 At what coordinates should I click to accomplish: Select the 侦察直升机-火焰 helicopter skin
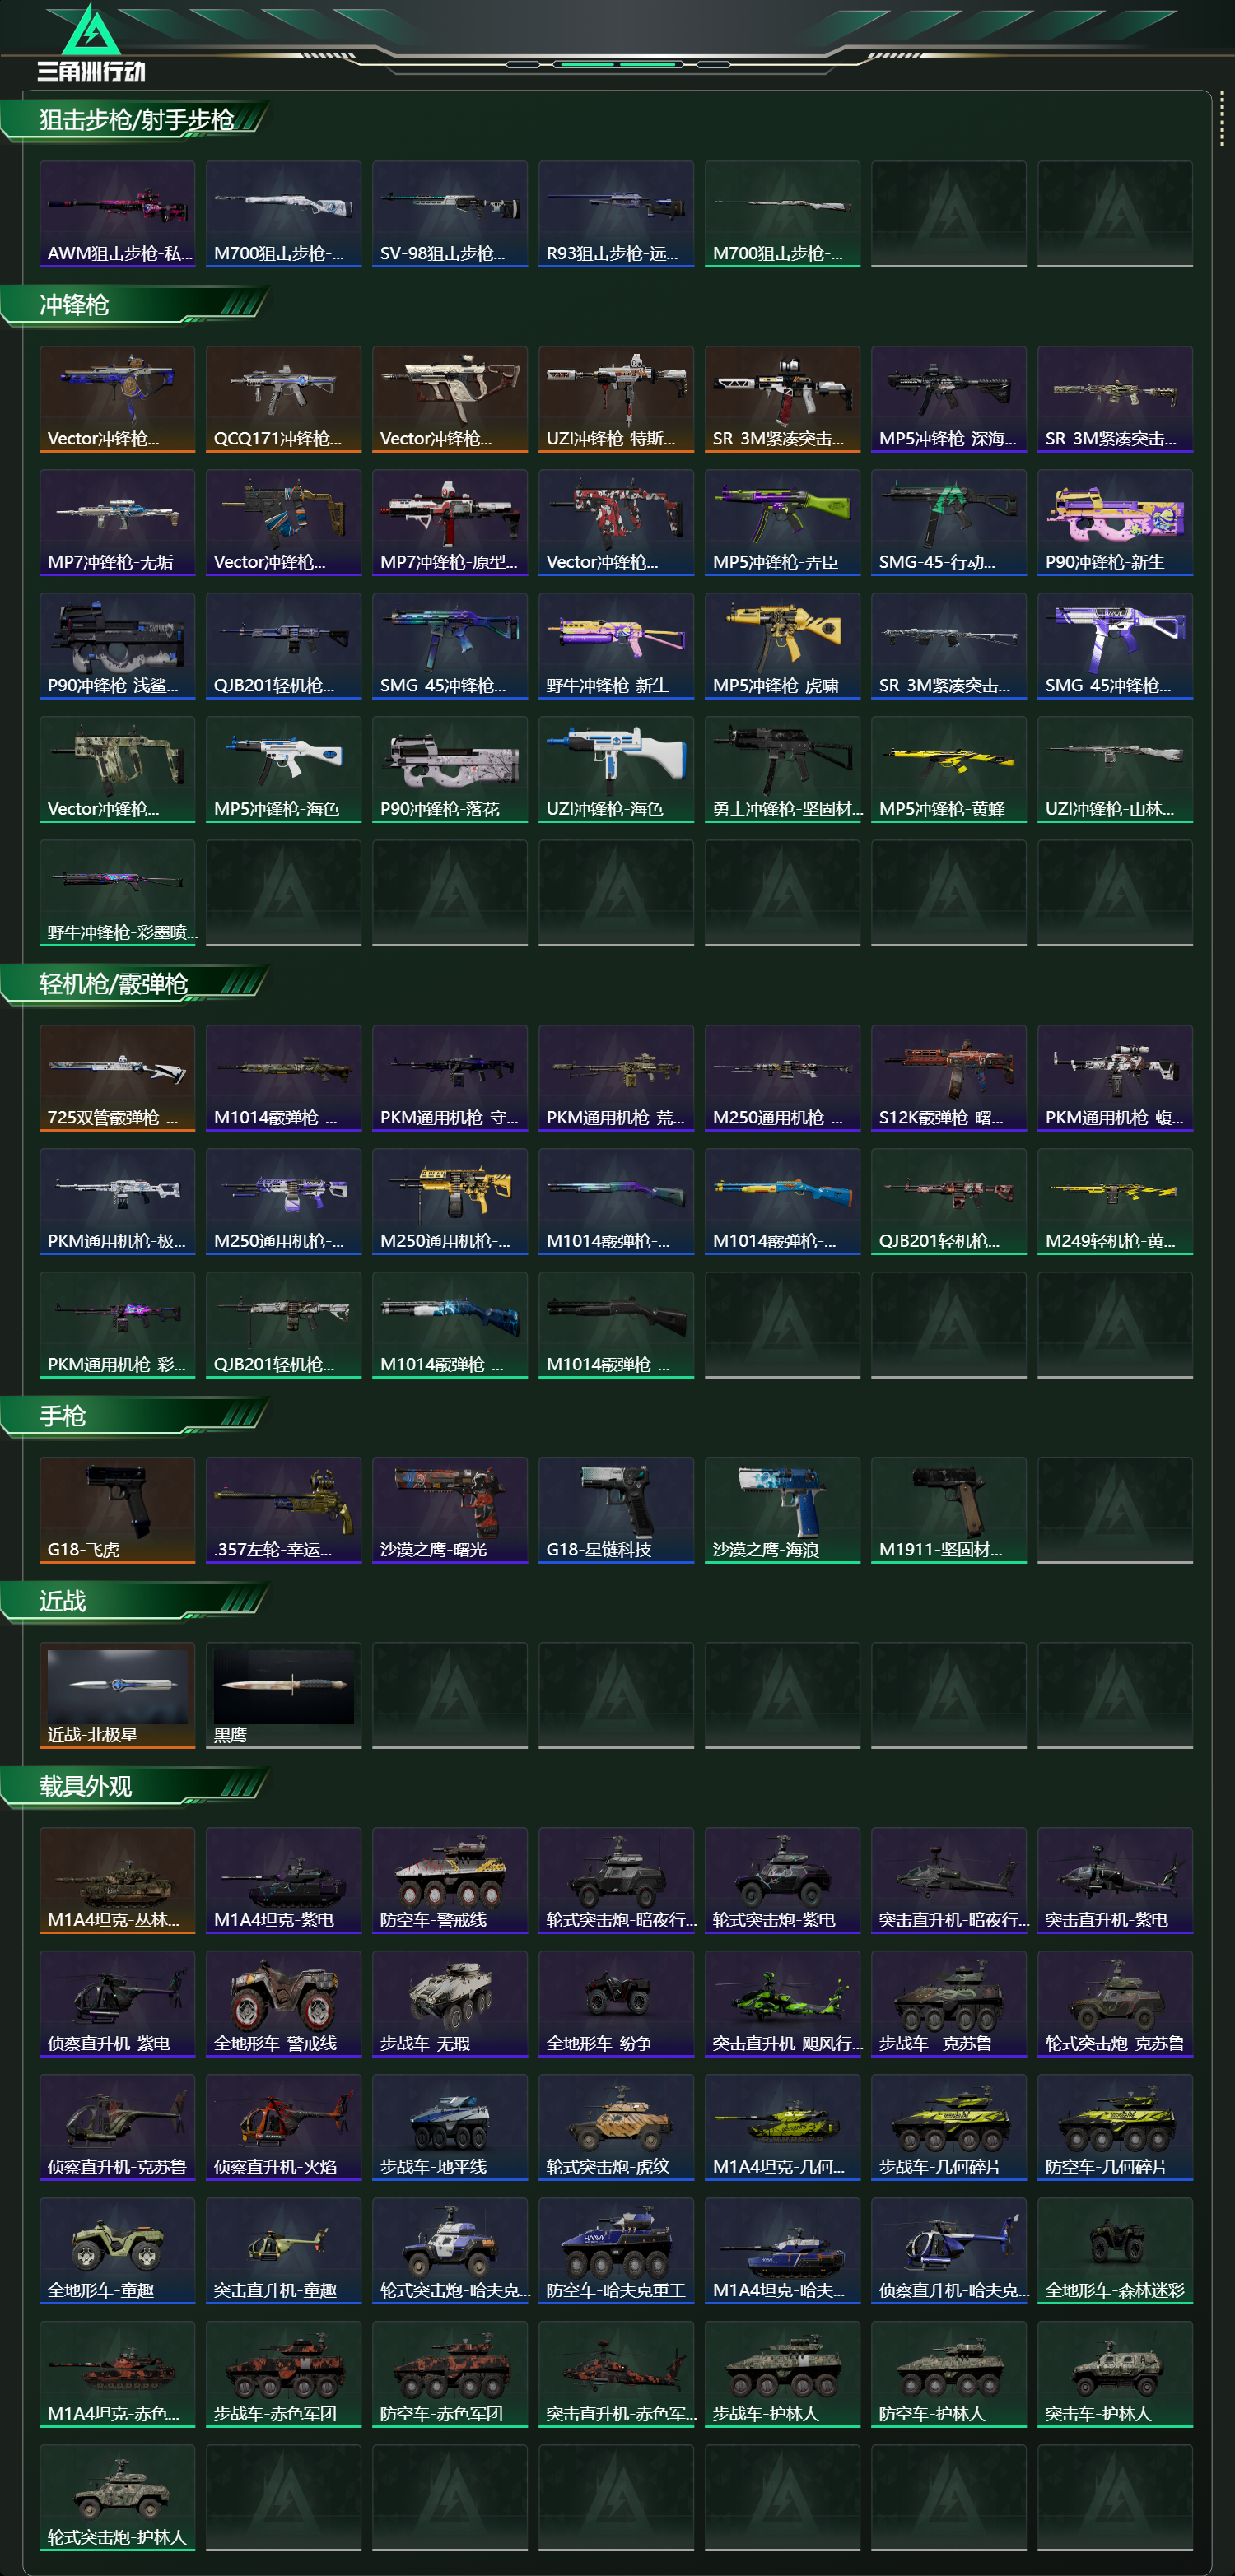pyautogui.click(x=283, y=2127)
